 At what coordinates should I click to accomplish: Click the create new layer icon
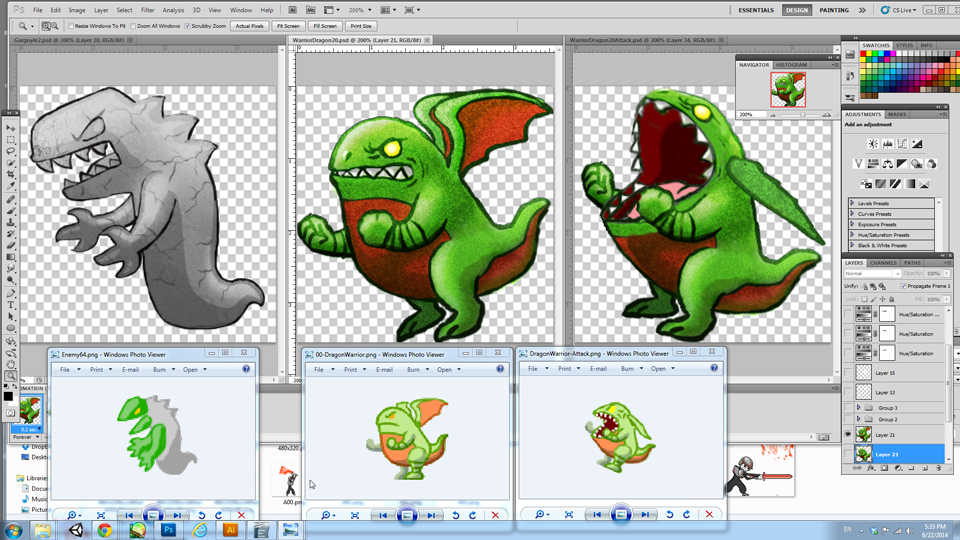tap(925, 468)
